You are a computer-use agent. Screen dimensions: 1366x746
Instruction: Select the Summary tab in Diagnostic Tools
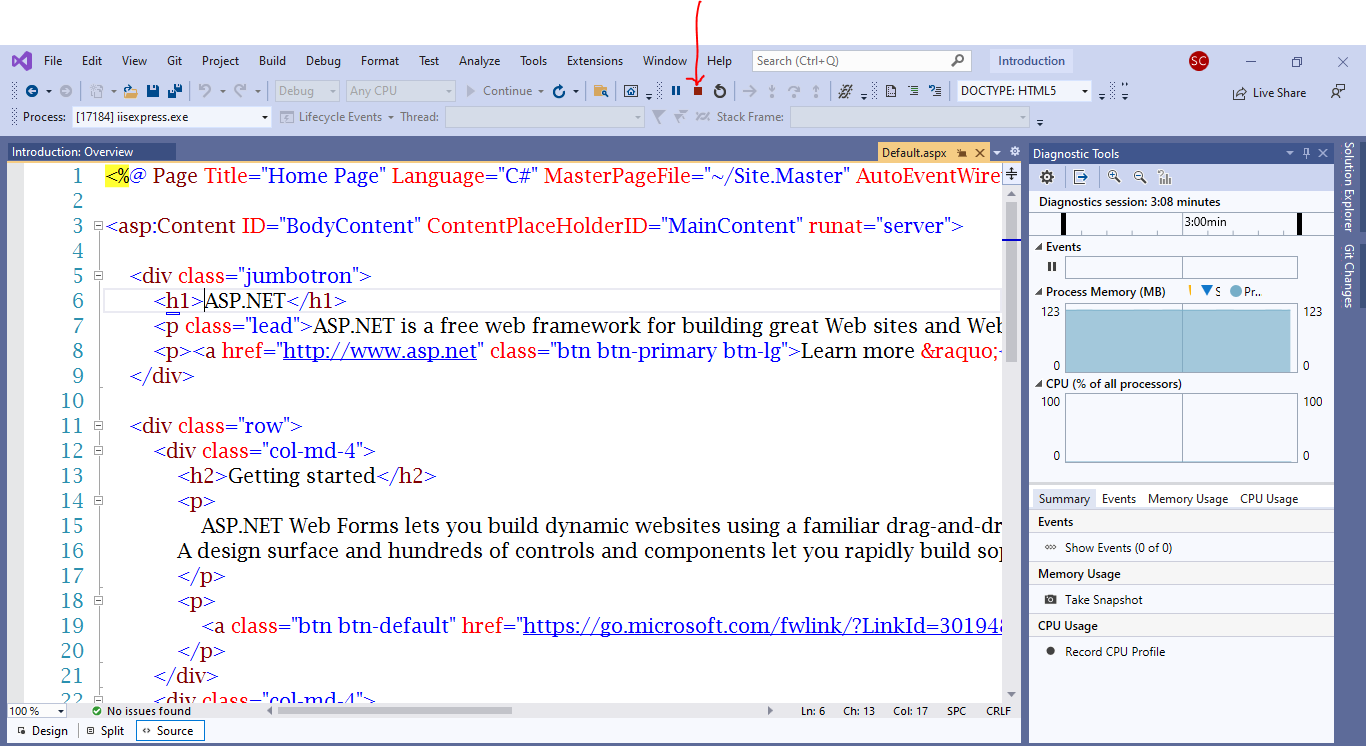pos(1064,499)
